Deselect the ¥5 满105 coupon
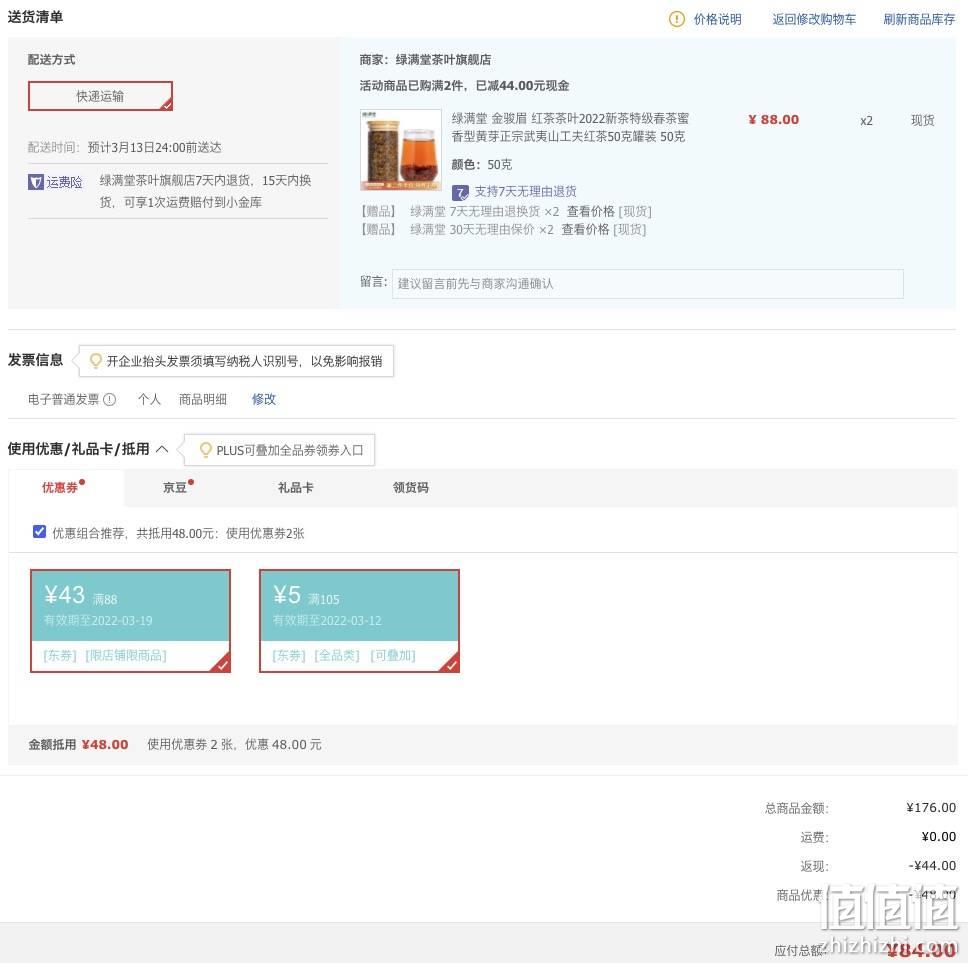Viewport: 968px width, 963px height. [359, 621]
